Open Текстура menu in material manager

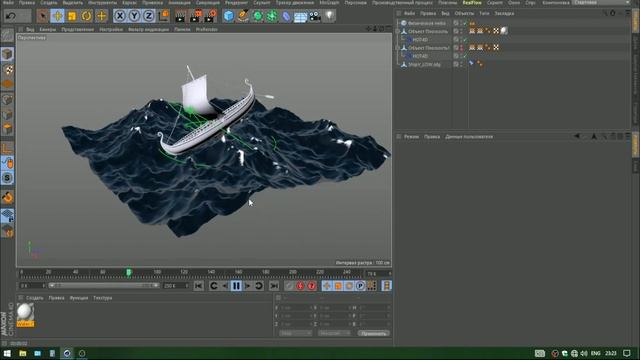102,298
